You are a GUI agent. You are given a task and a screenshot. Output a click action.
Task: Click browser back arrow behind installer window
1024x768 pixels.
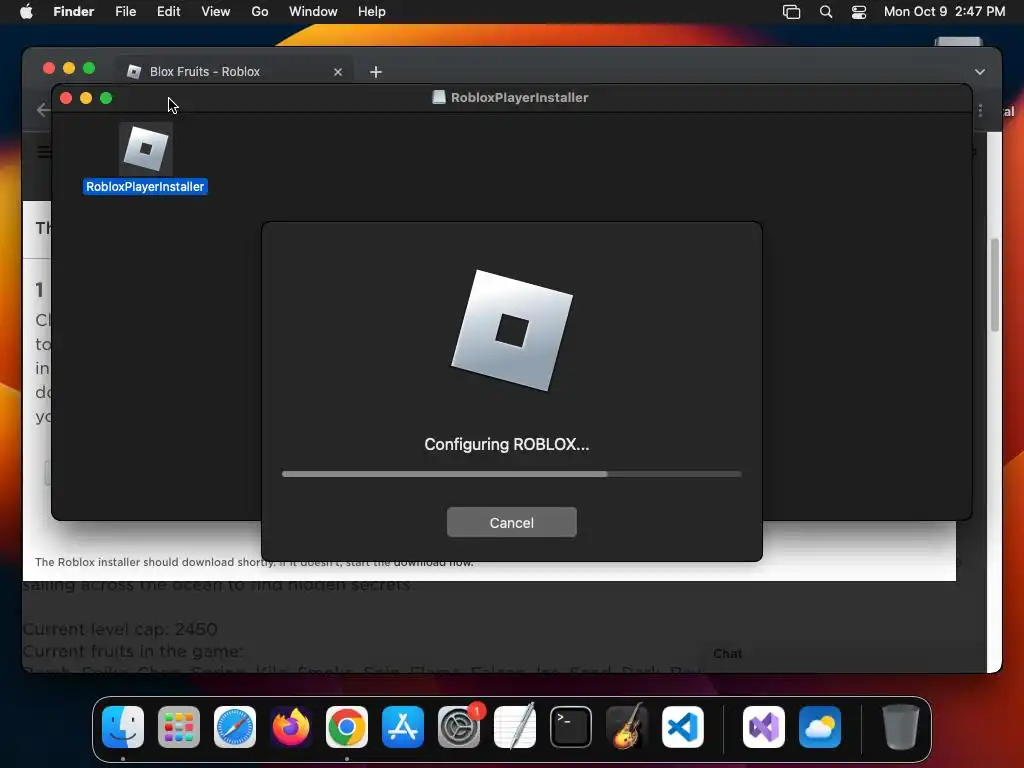click(43, 110)
